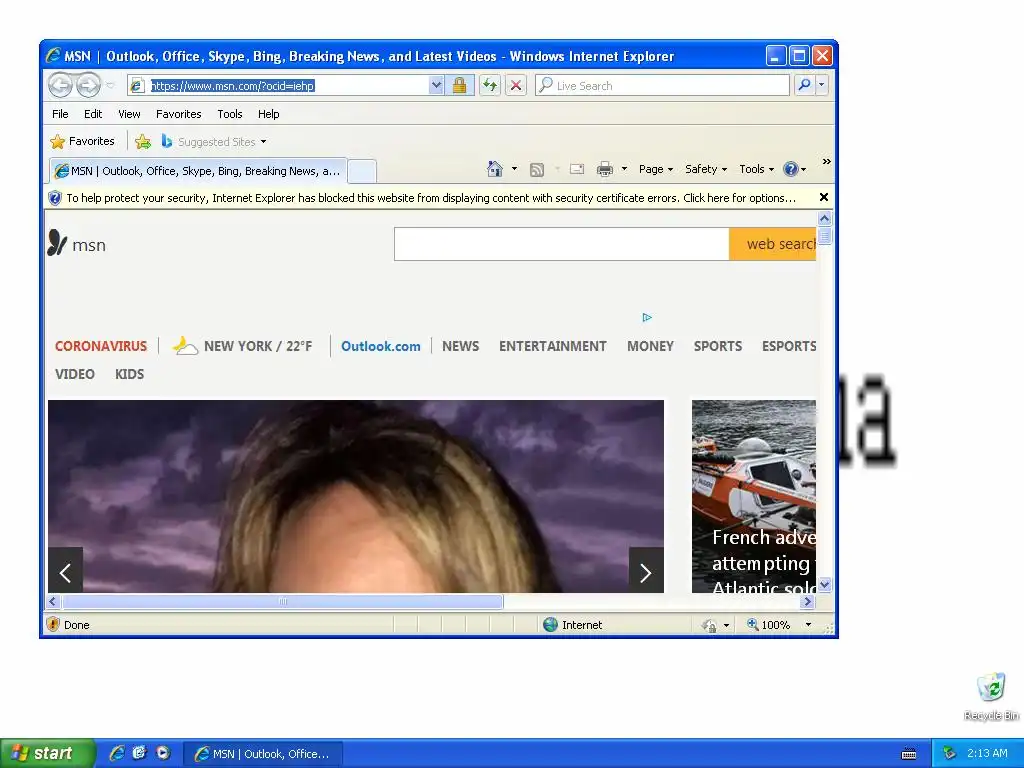Viewport: 1024px width, 768px height.
Task: Show more command bar items chevron
Action: [827, 161]
